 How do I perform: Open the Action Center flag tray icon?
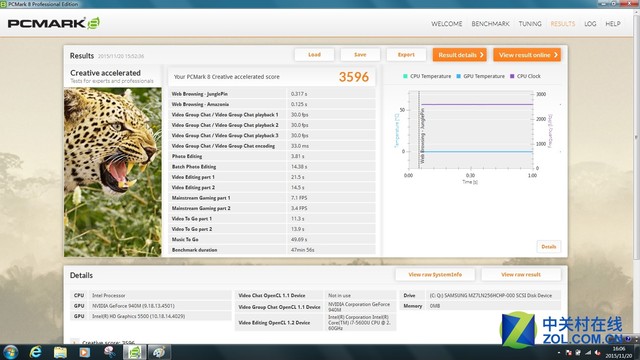click(569, 352)
